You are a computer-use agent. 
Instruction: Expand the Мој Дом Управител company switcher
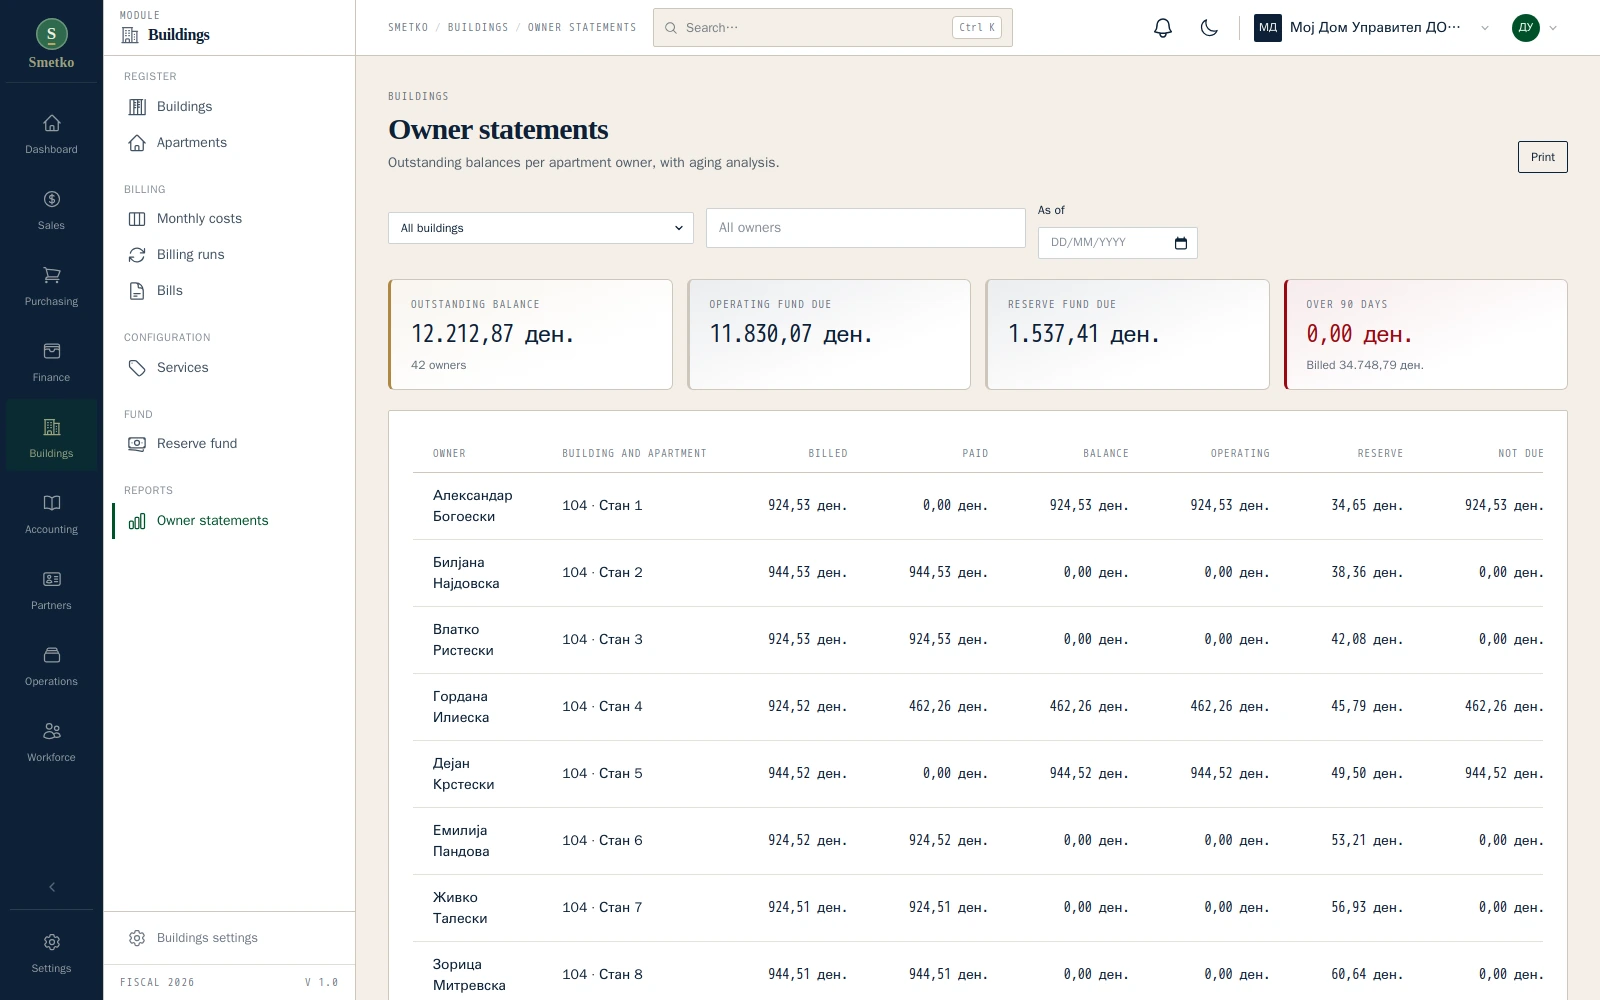coord(1372,28)
